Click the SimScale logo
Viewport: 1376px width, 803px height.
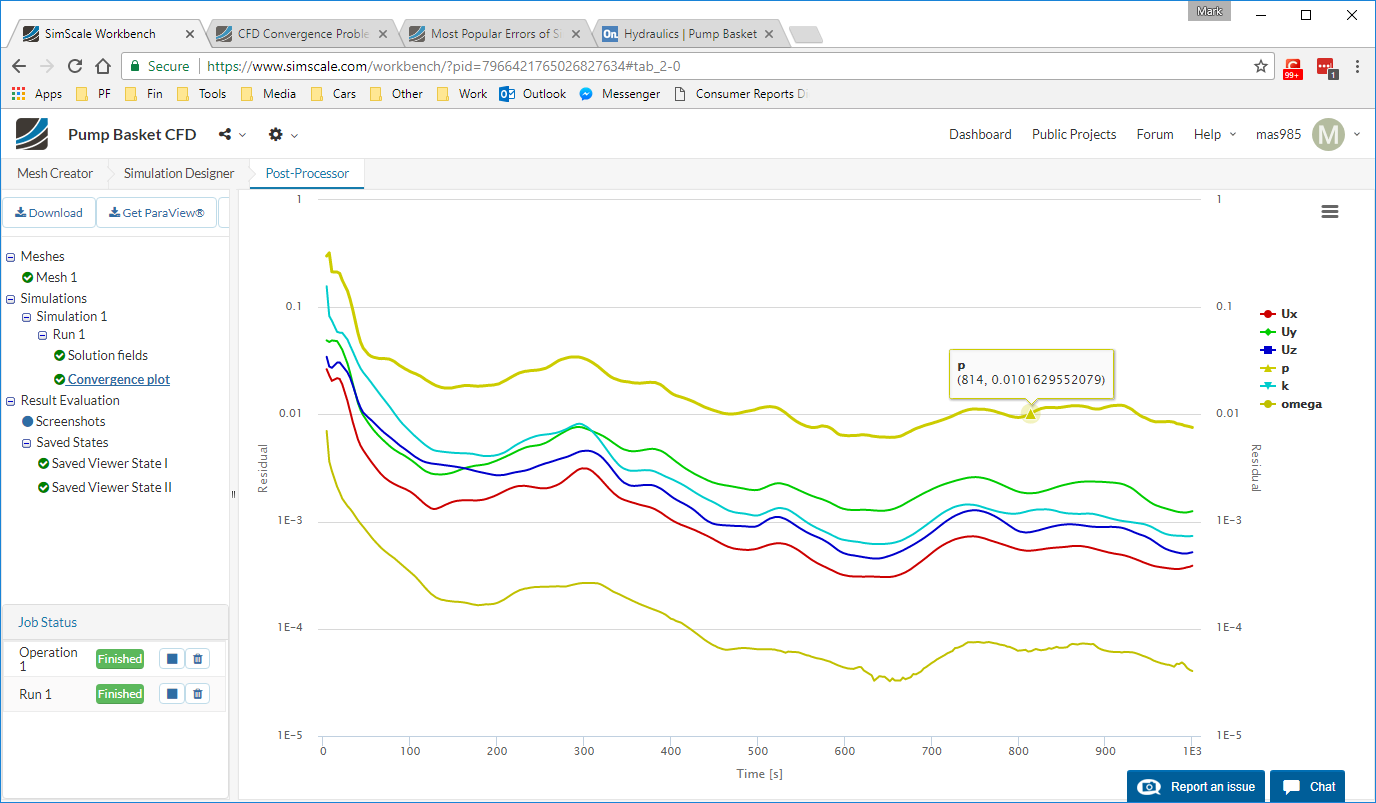(32, 134)
